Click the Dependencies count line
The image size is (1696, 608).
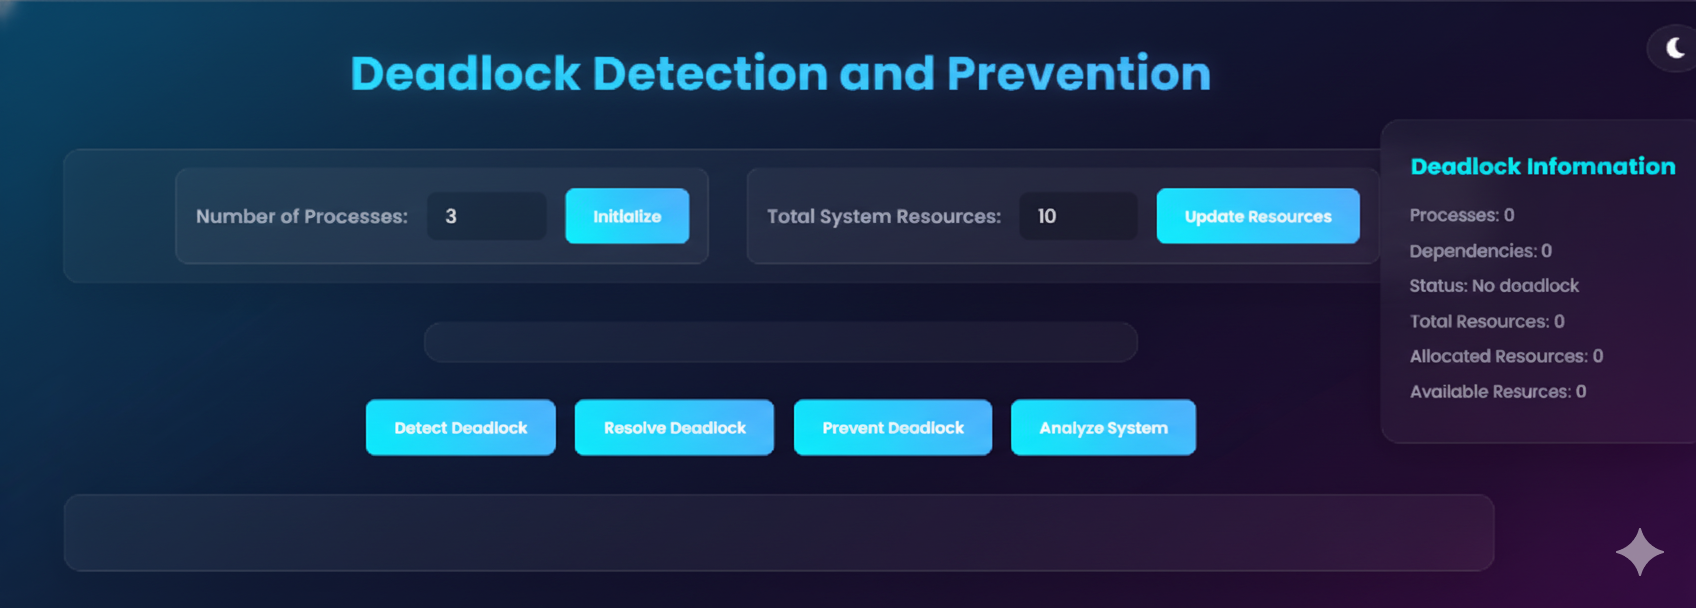(1480, 251)
